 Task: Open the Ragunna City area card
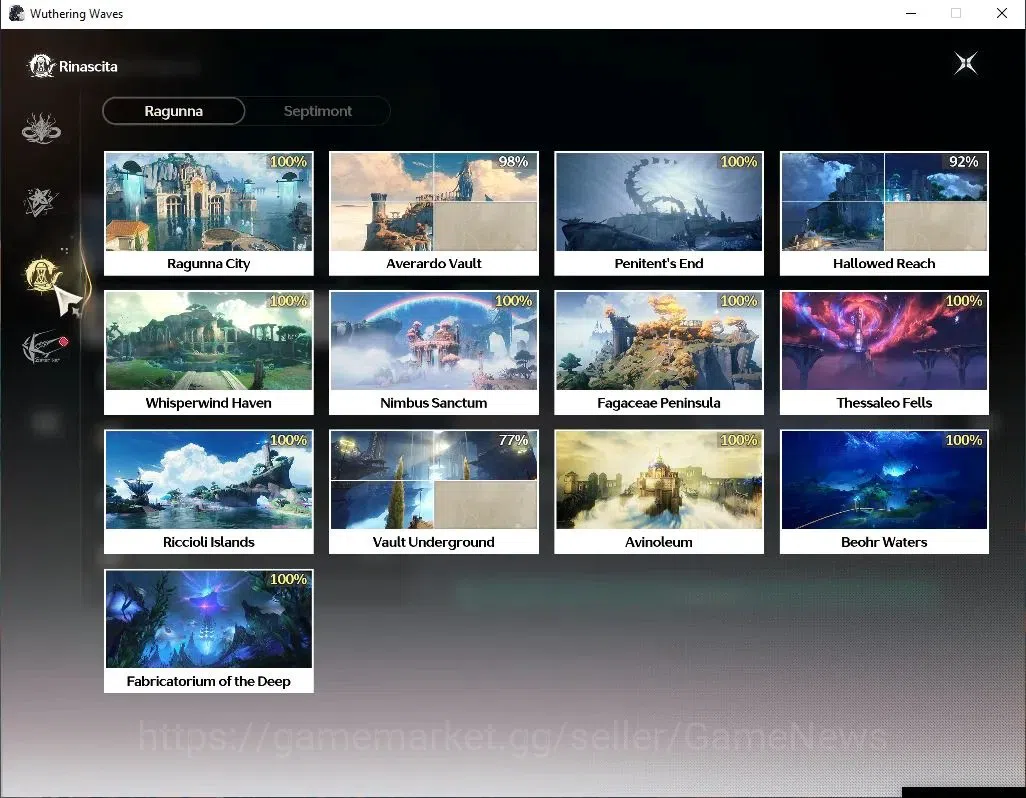[209, 213]
